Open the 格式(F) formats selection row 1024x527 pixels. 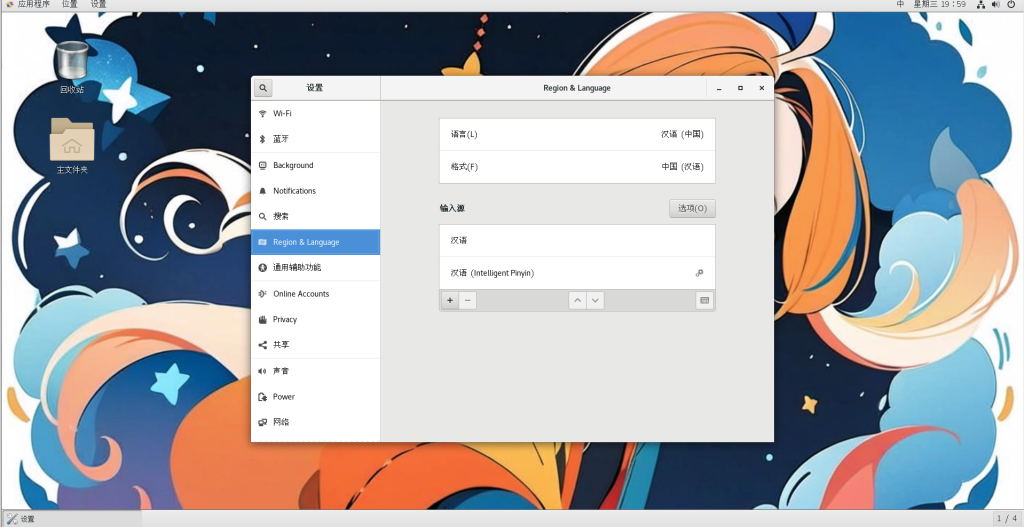point(577,167)
